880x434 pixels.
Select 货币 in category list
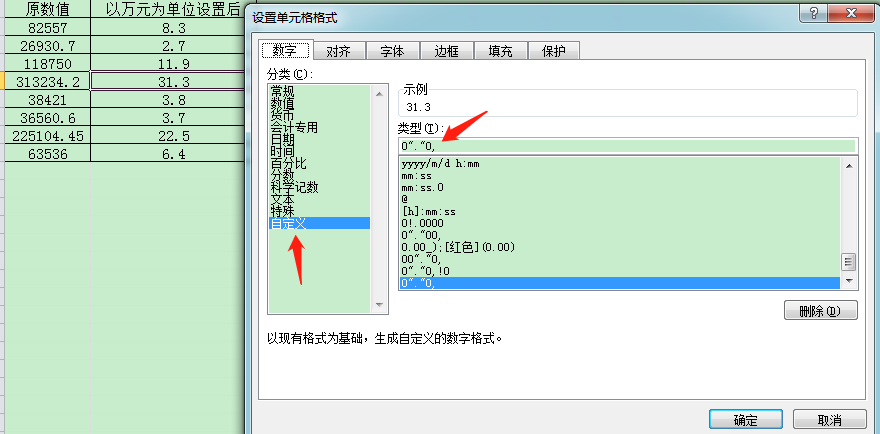319,116
